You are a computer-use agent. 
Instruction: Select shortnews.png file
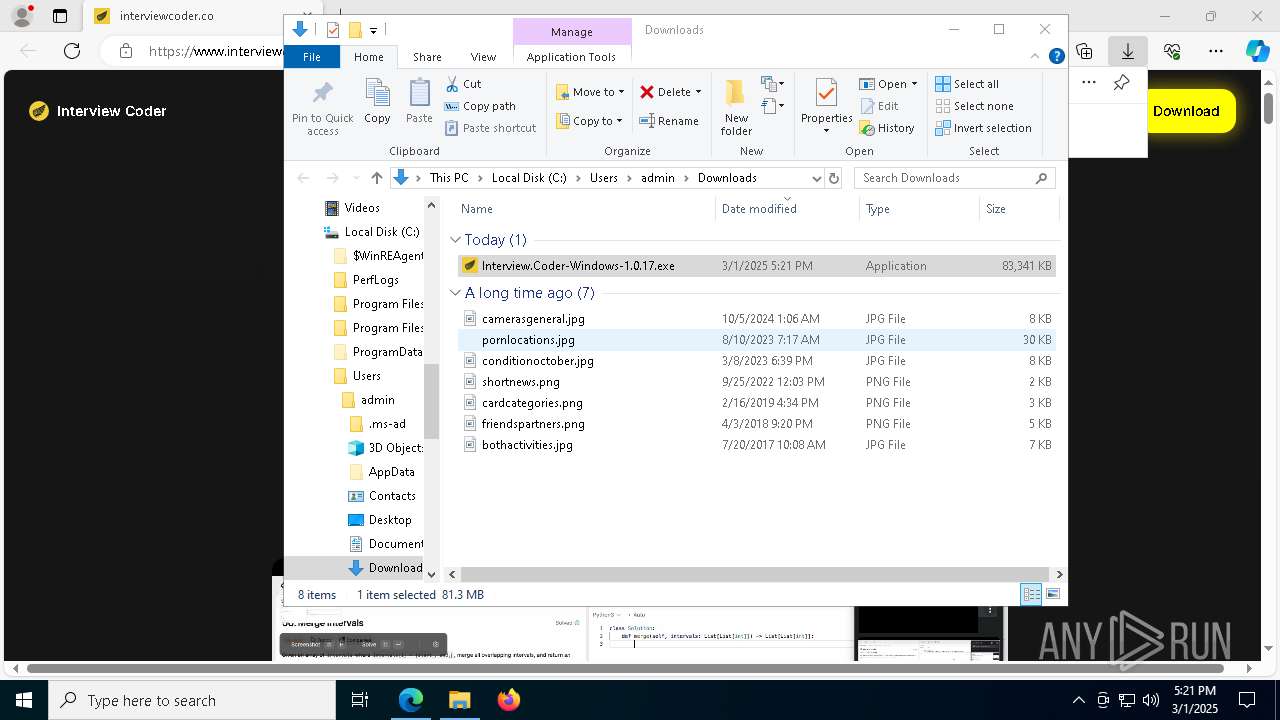756,382
